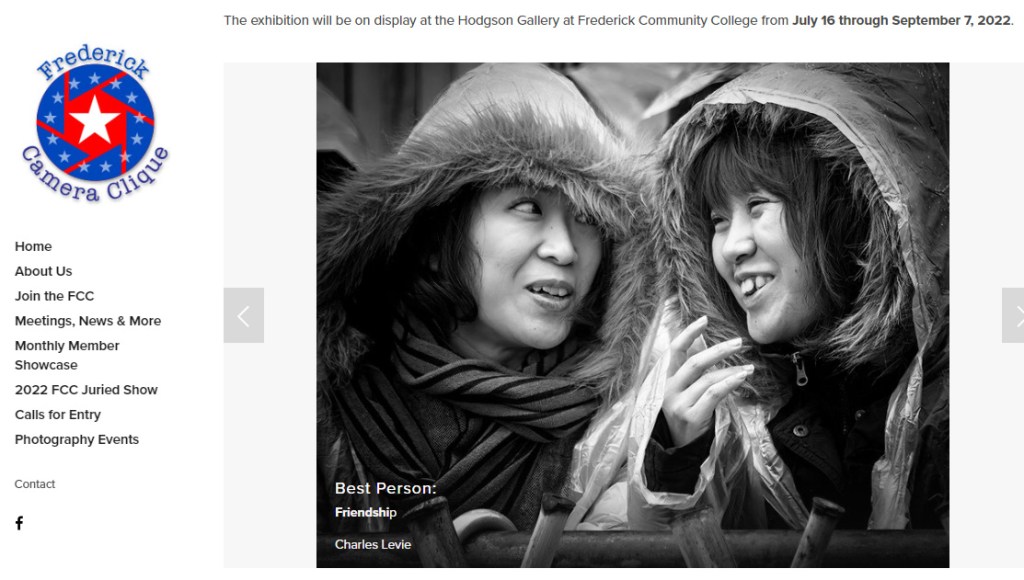Select Join the FCC menu item
Image resolution: width=1024 pixels, height=580 pixels.
pos(54,296)
